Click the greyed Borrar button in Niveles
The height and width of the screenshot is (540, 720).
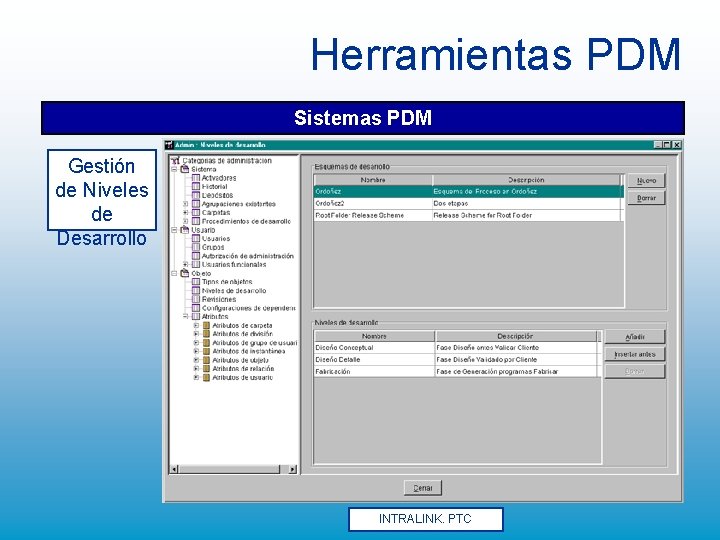point(635,372)
